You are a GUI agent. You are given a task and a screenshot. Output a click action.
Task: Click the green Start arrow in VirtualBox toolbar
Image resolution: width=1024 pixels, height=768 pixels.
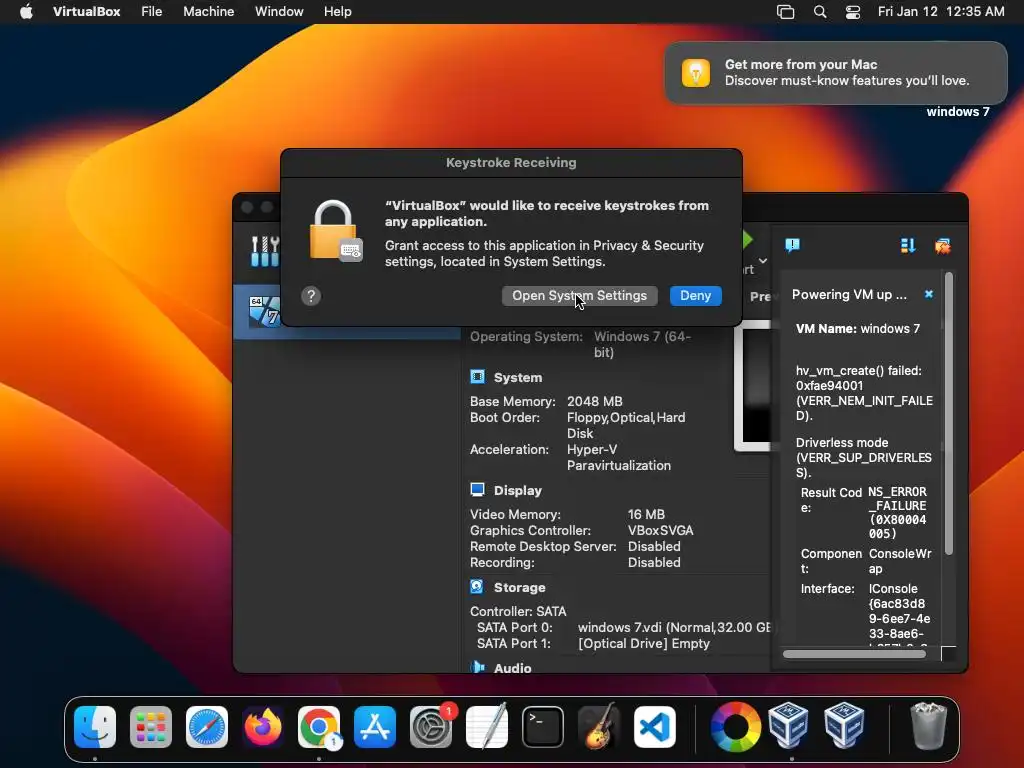(748, 240)
